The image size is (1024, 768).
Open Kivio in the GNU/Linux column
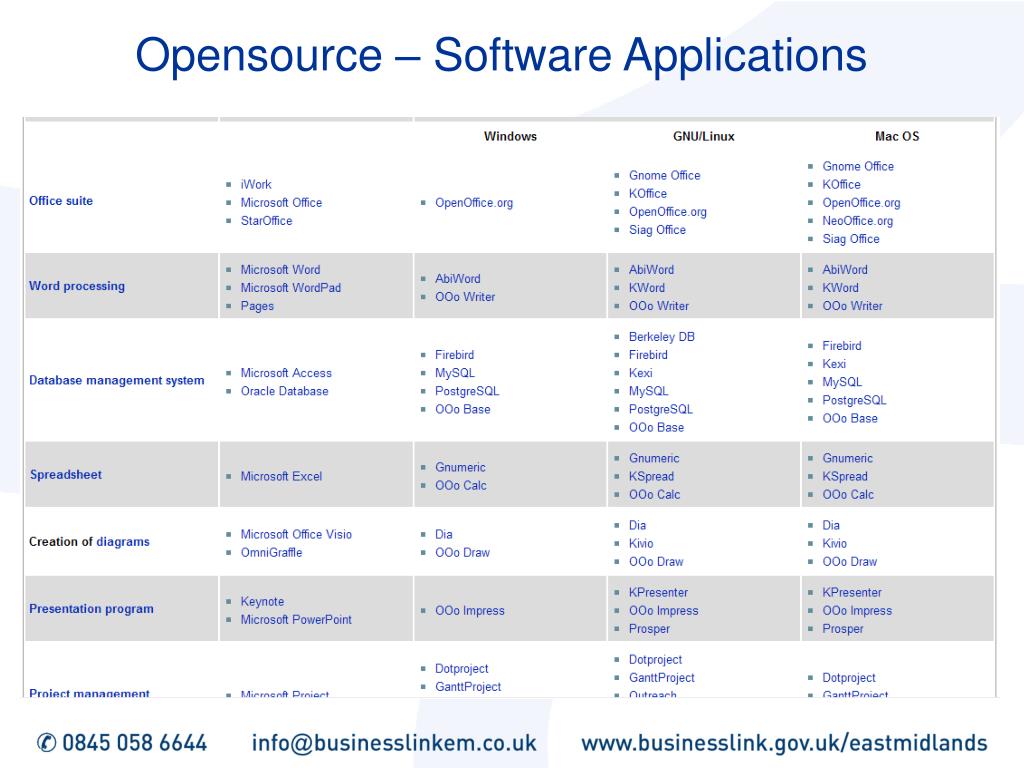(641, 543)
